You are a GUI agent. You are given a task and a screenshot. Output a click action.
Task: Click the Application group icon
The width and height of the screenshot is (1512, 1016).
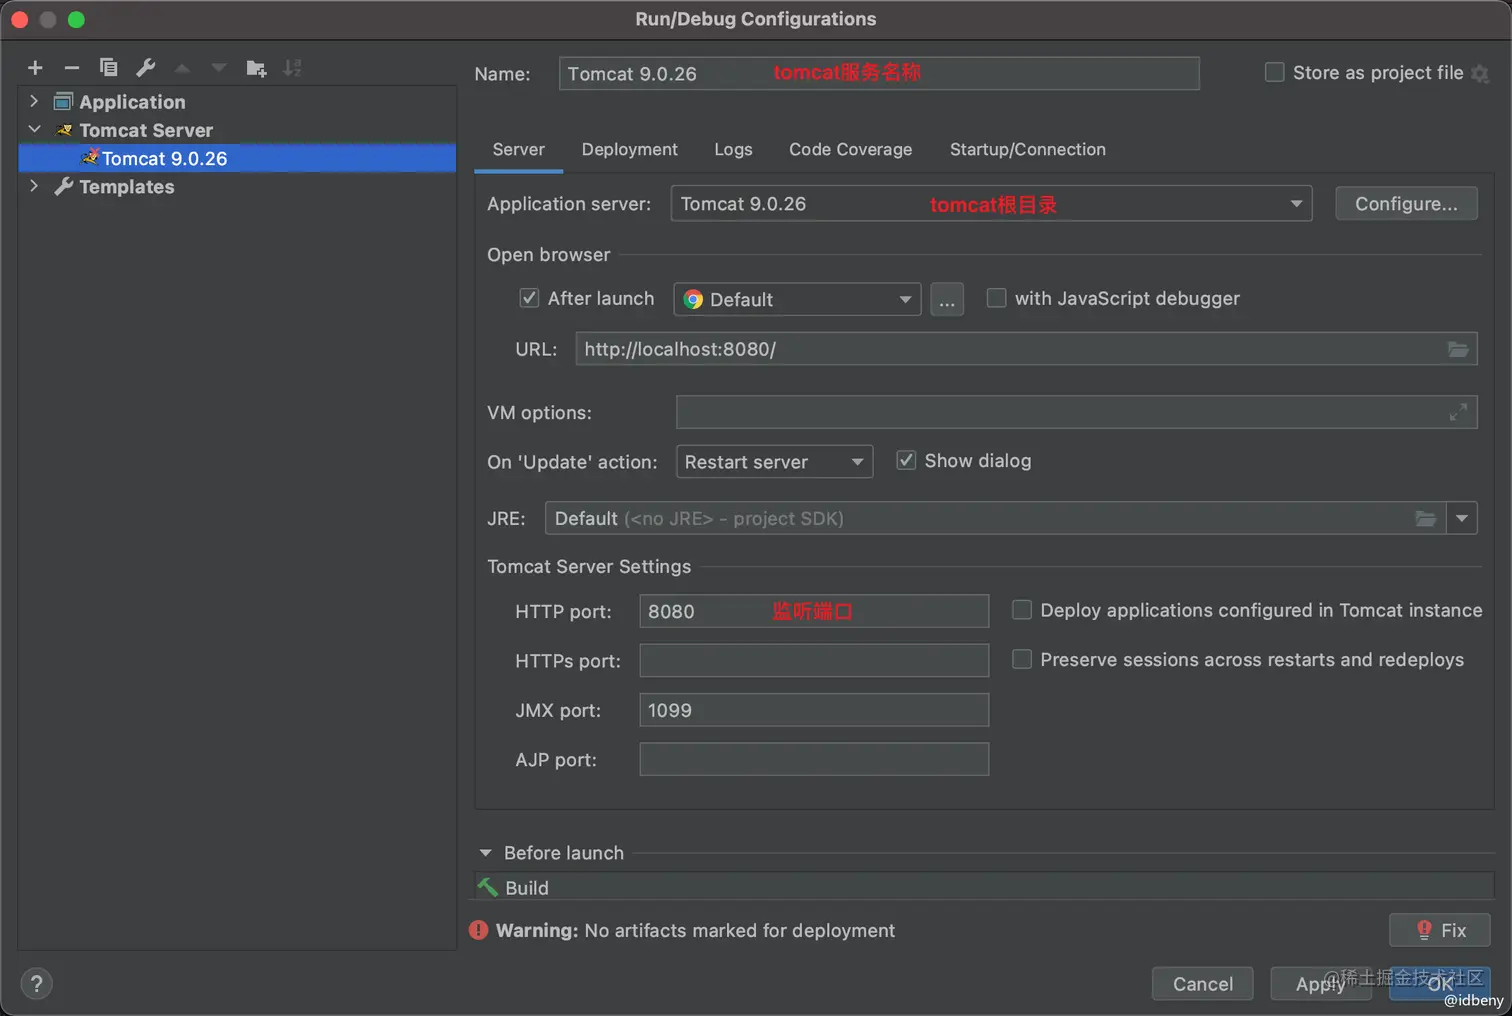pyautogui.click(x=63, y=102)
